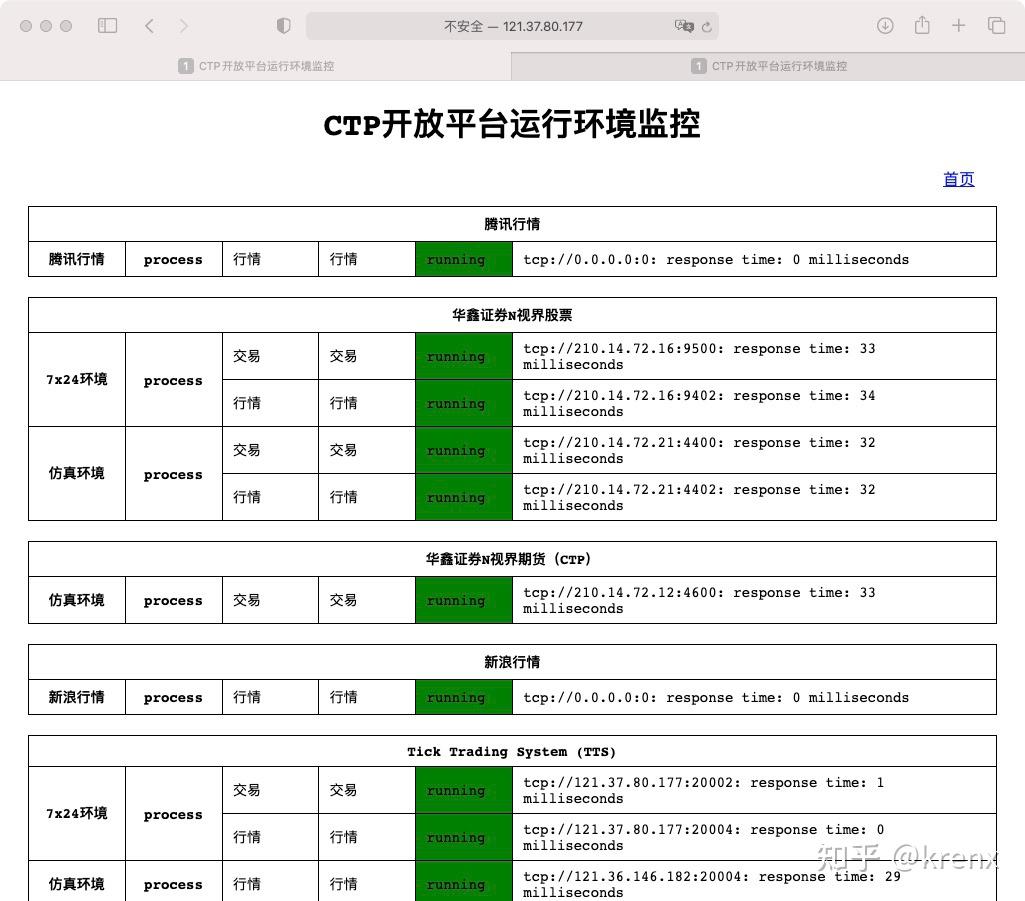Open a new tab with plus icon
Screen dimensions: 1025x901
click(x=958, y=26)
